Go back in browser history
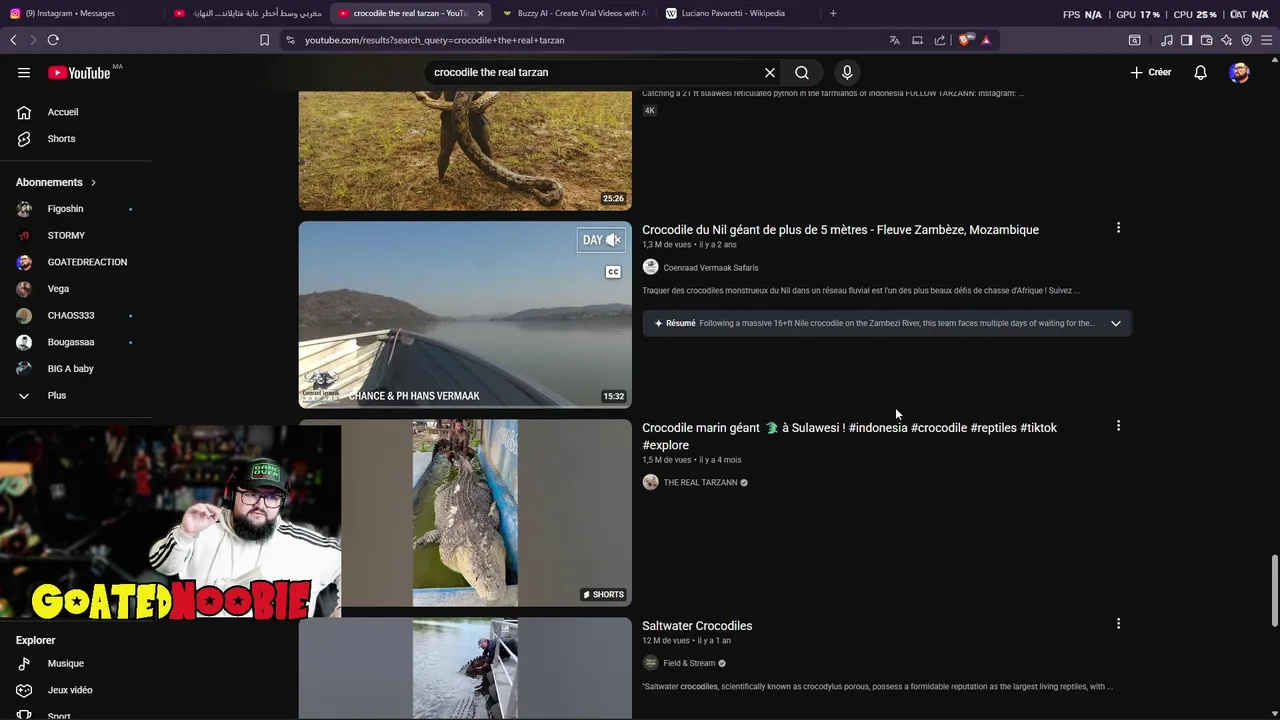 pos(13,40)
